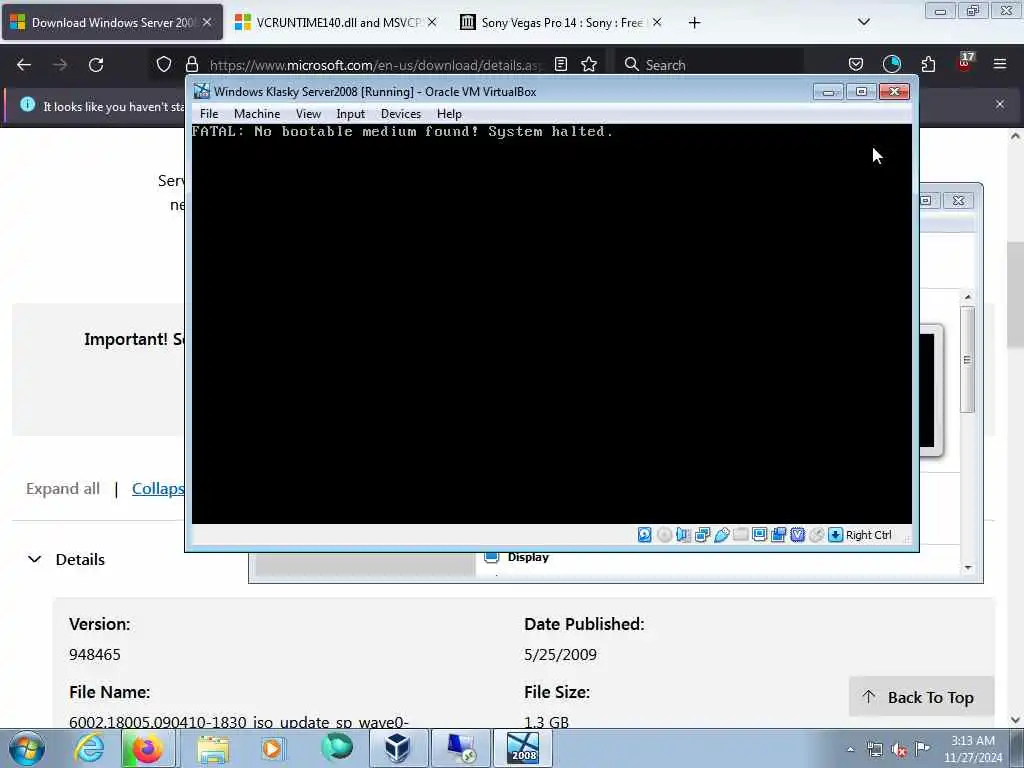The height and width of the screenshot is (768, 1024).
Task: Close the VCRUNTIME140.dll tab
Action: [x=432, y=22]
